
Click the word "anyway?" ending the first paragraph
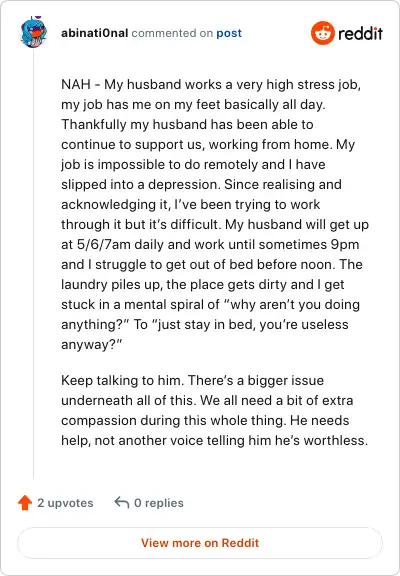click(x=92, y=345)
